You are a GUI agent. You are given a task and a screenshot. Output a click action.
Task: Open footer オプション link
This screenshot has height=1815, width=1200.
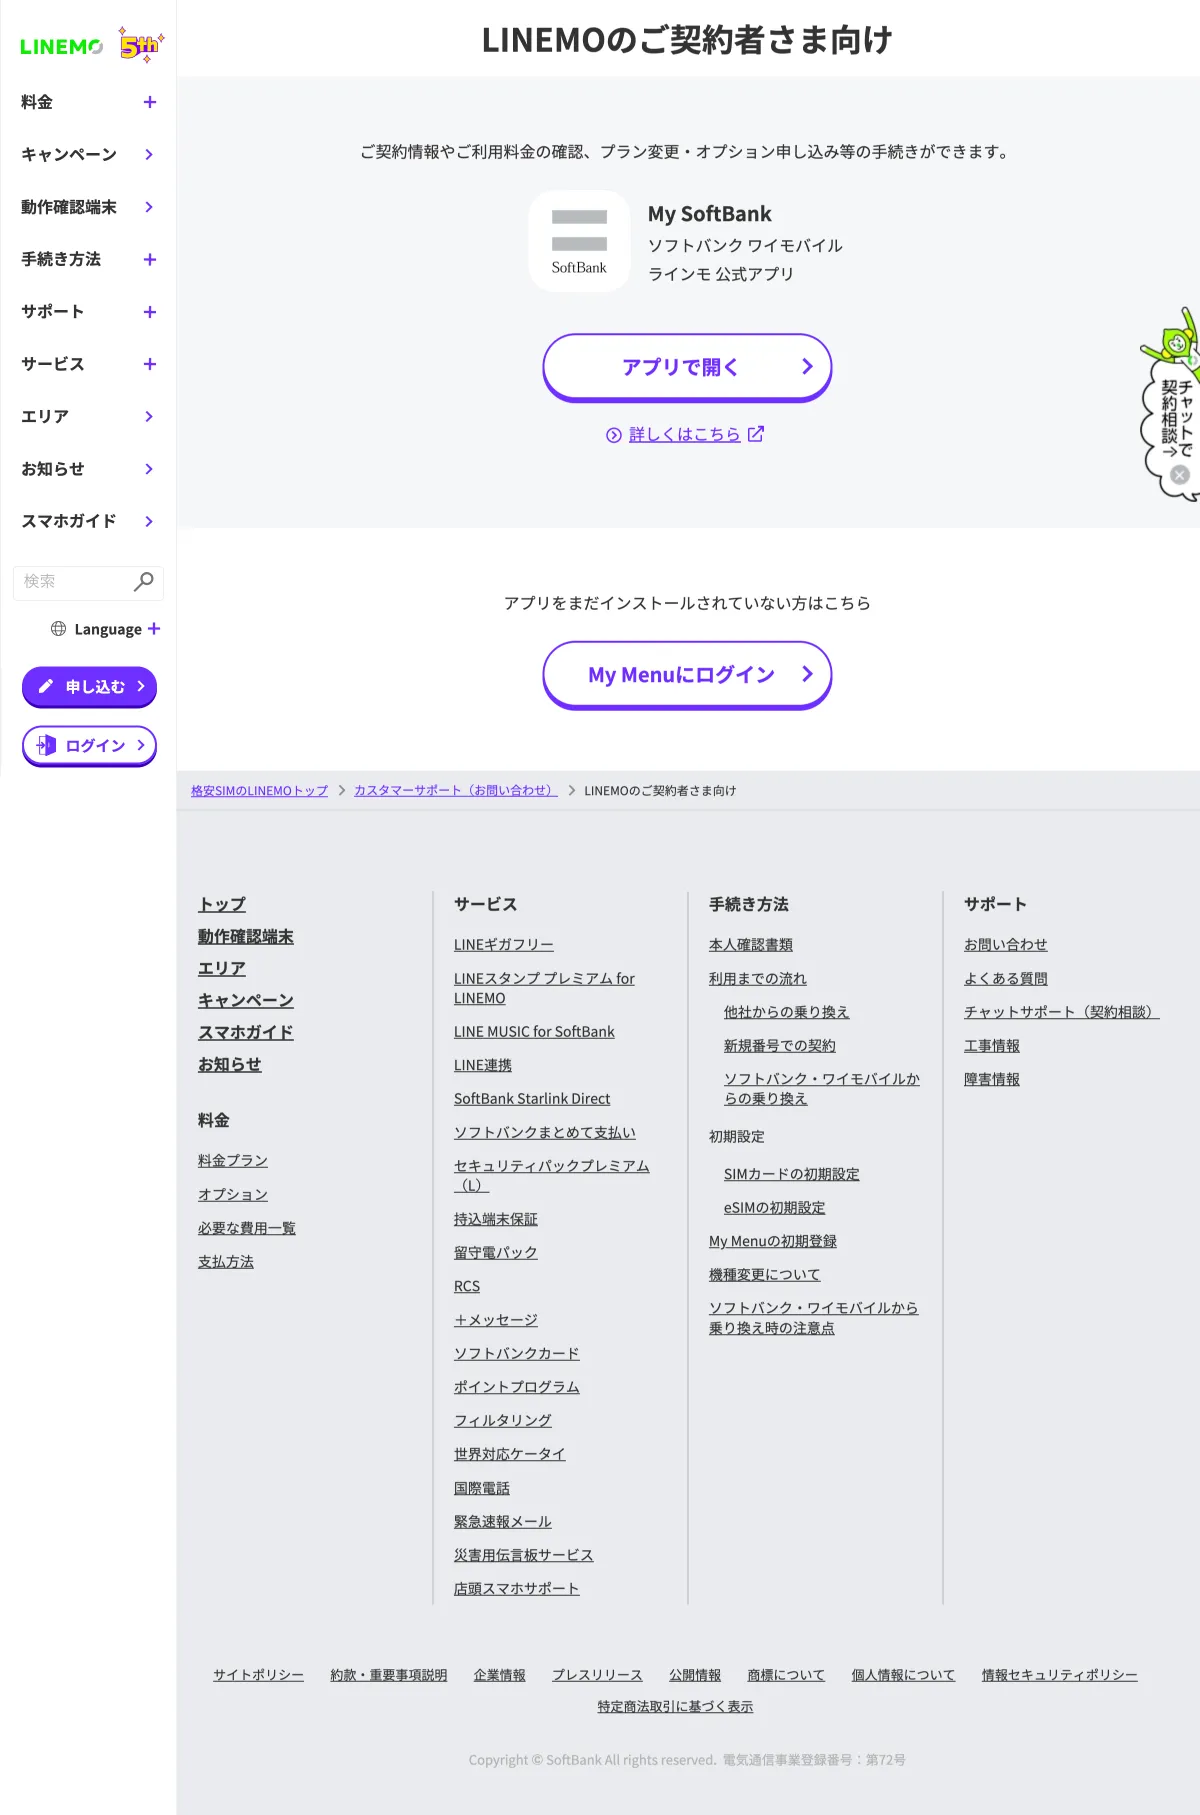point(233,1195)
